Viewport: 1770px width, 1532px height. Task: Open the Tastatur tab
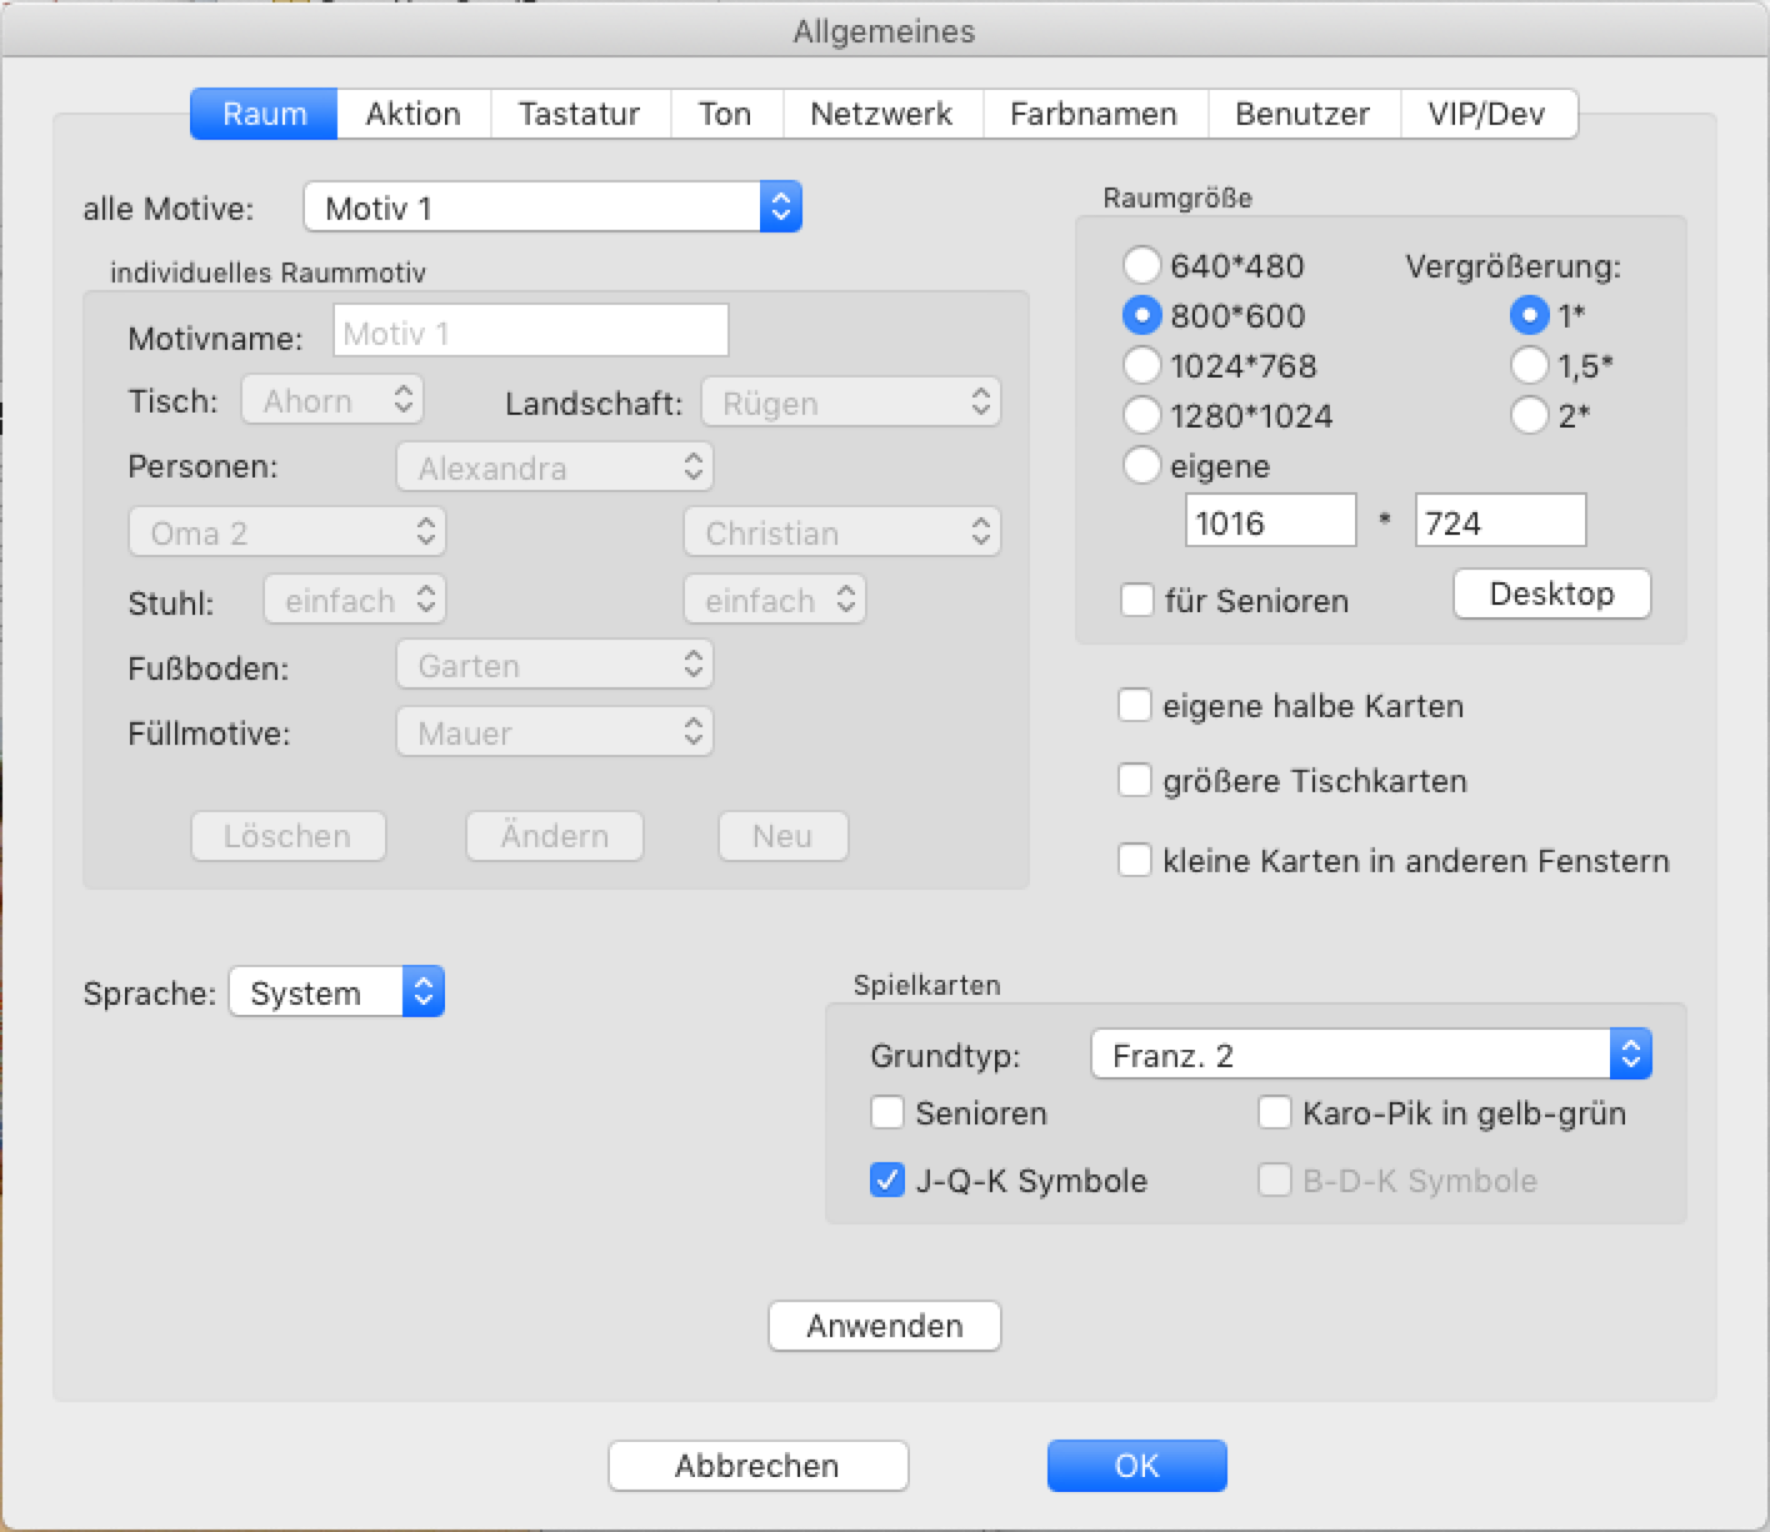[579, 114]
